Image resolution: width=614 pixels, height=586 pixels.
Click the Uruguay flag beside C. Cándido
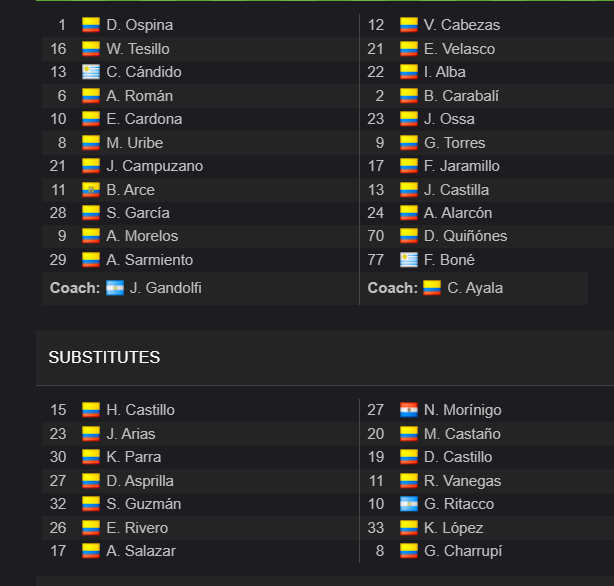point(91,72)
